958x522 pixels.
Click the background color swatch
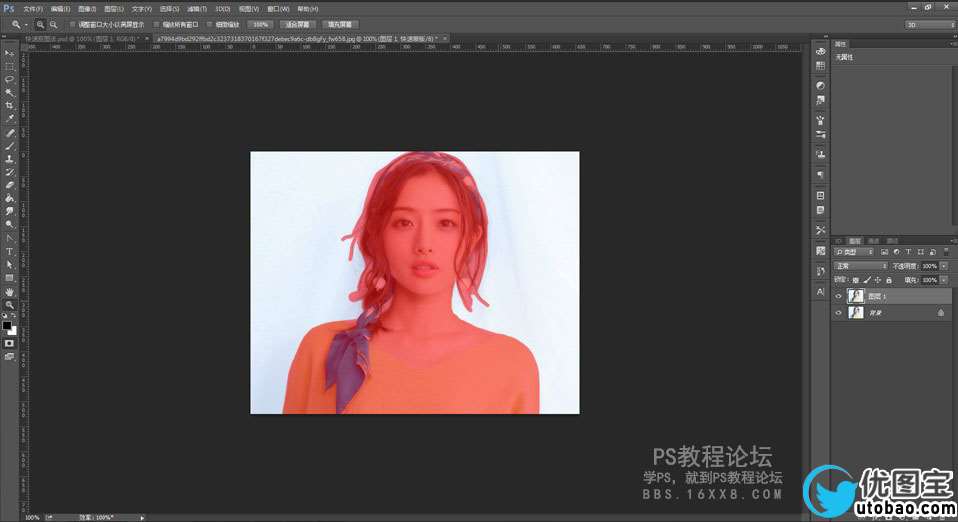pos(13,331)
